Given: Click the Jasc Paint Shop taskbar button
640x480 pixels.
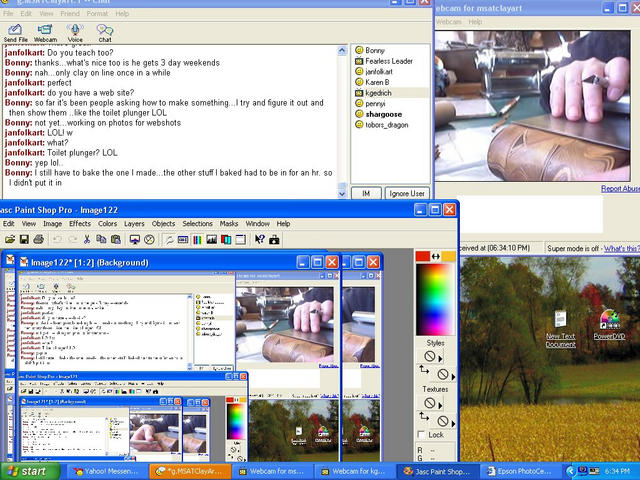Looking at the screenshot, I should click(x=437, y=471).
